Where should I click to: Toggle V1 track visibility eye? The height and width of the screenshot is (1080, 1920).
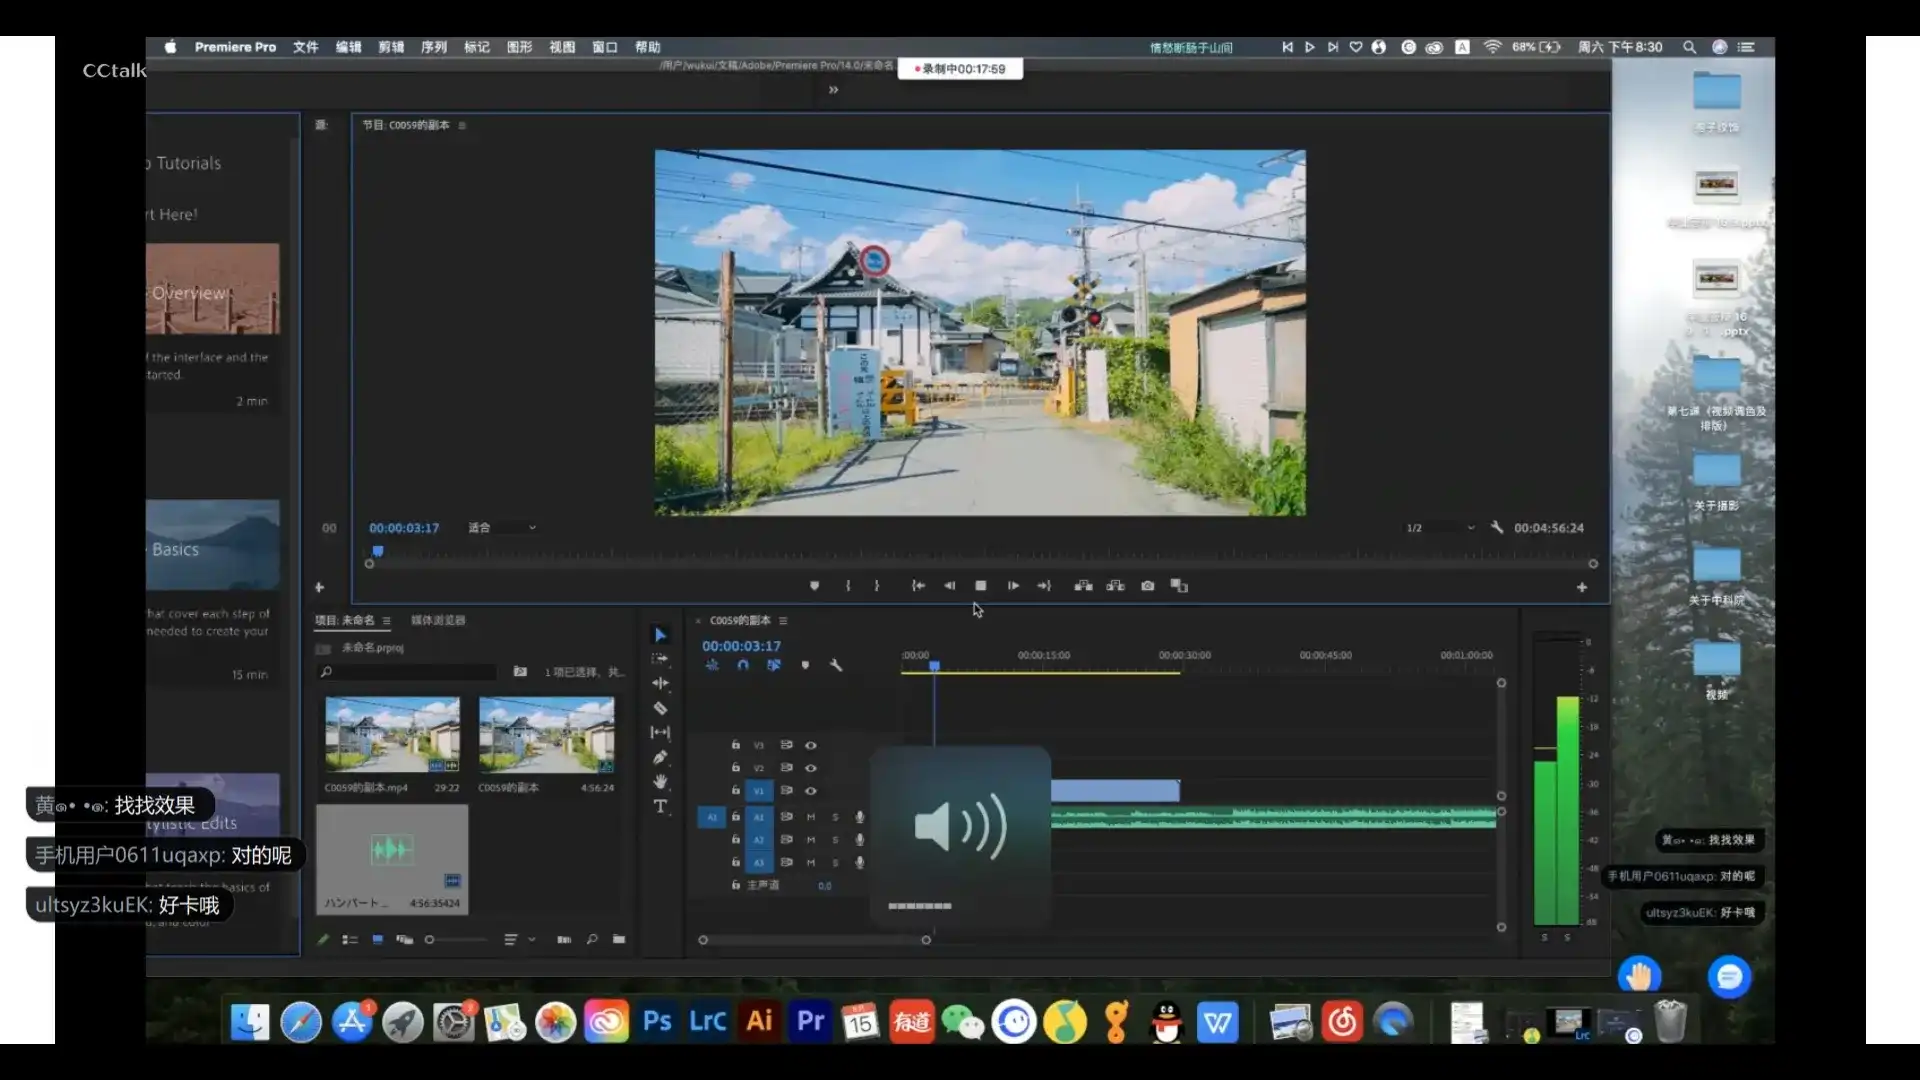click(x=811, y=790)
